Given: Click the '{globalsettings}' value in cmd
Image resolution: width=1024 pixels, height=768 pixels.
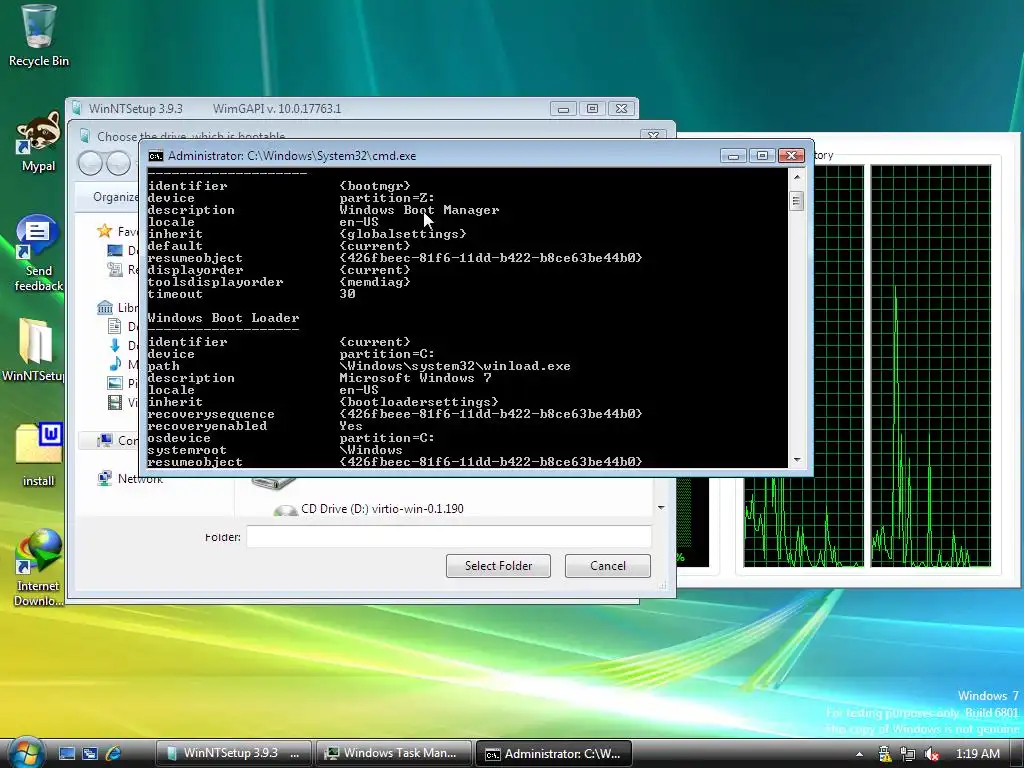Looking at the screenshot, I should pos(403,234).
